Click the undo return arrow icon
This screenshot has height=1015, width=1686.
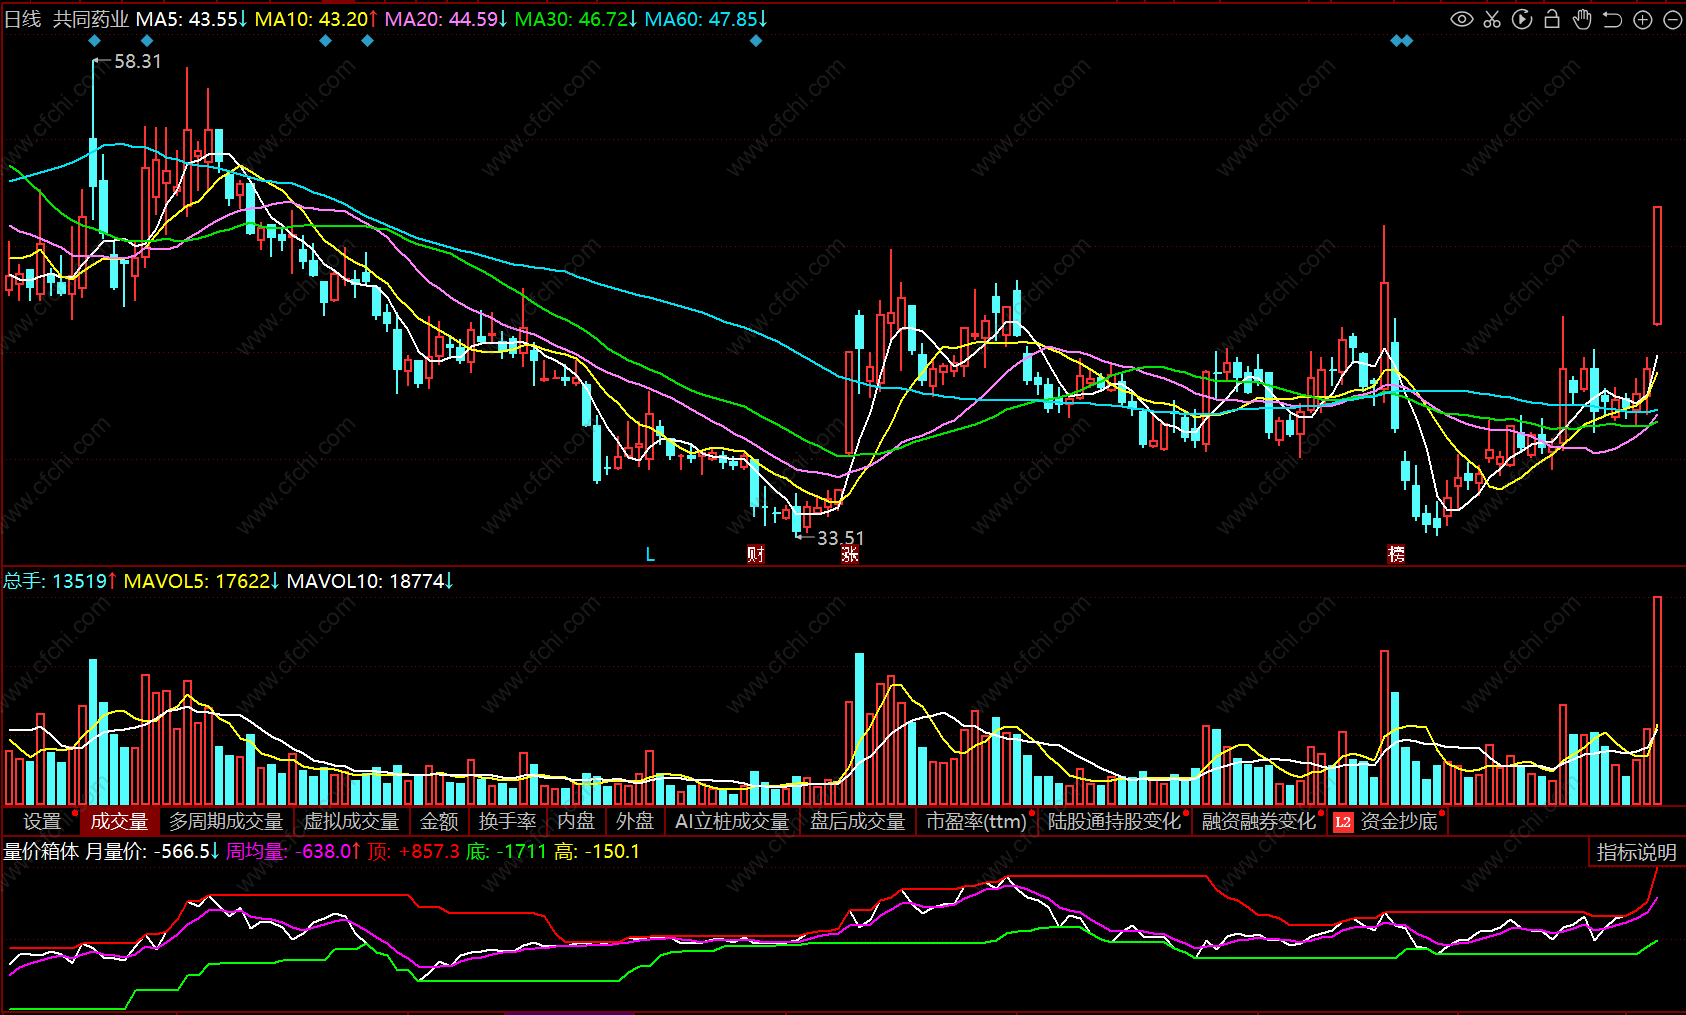point(1612,19)
